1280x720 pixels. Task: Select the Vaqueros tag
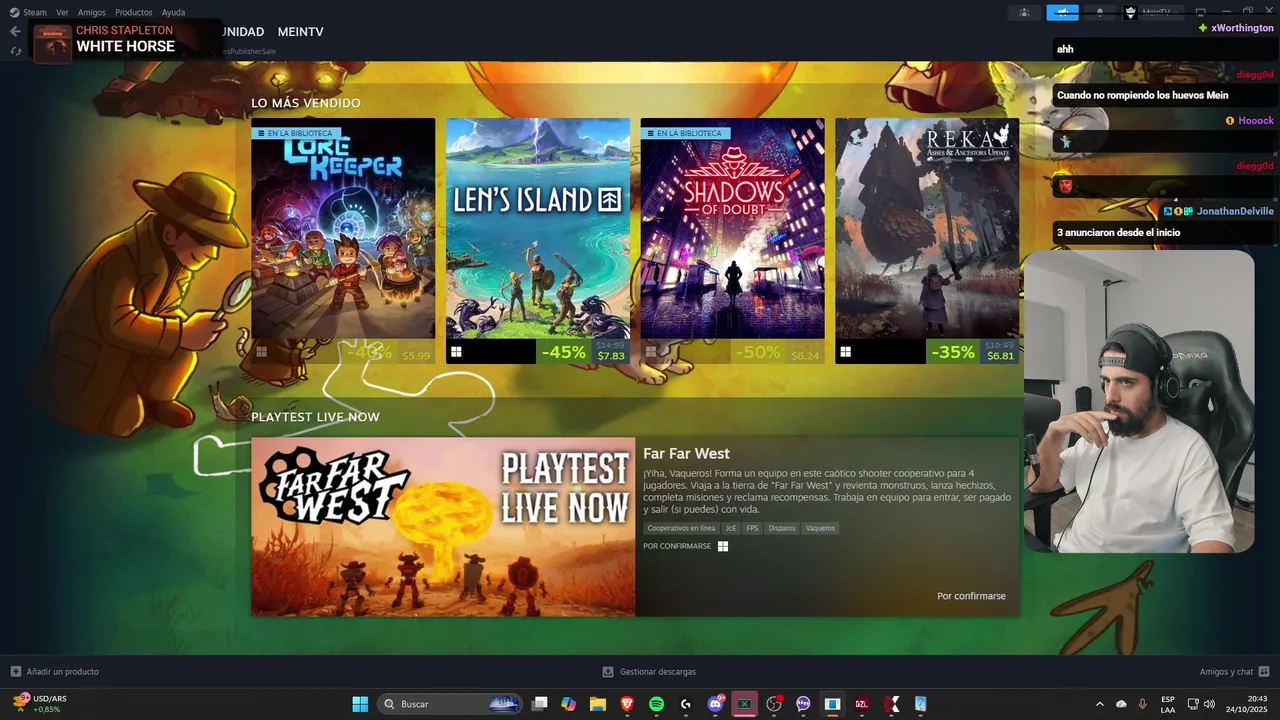tap(820, 528)
